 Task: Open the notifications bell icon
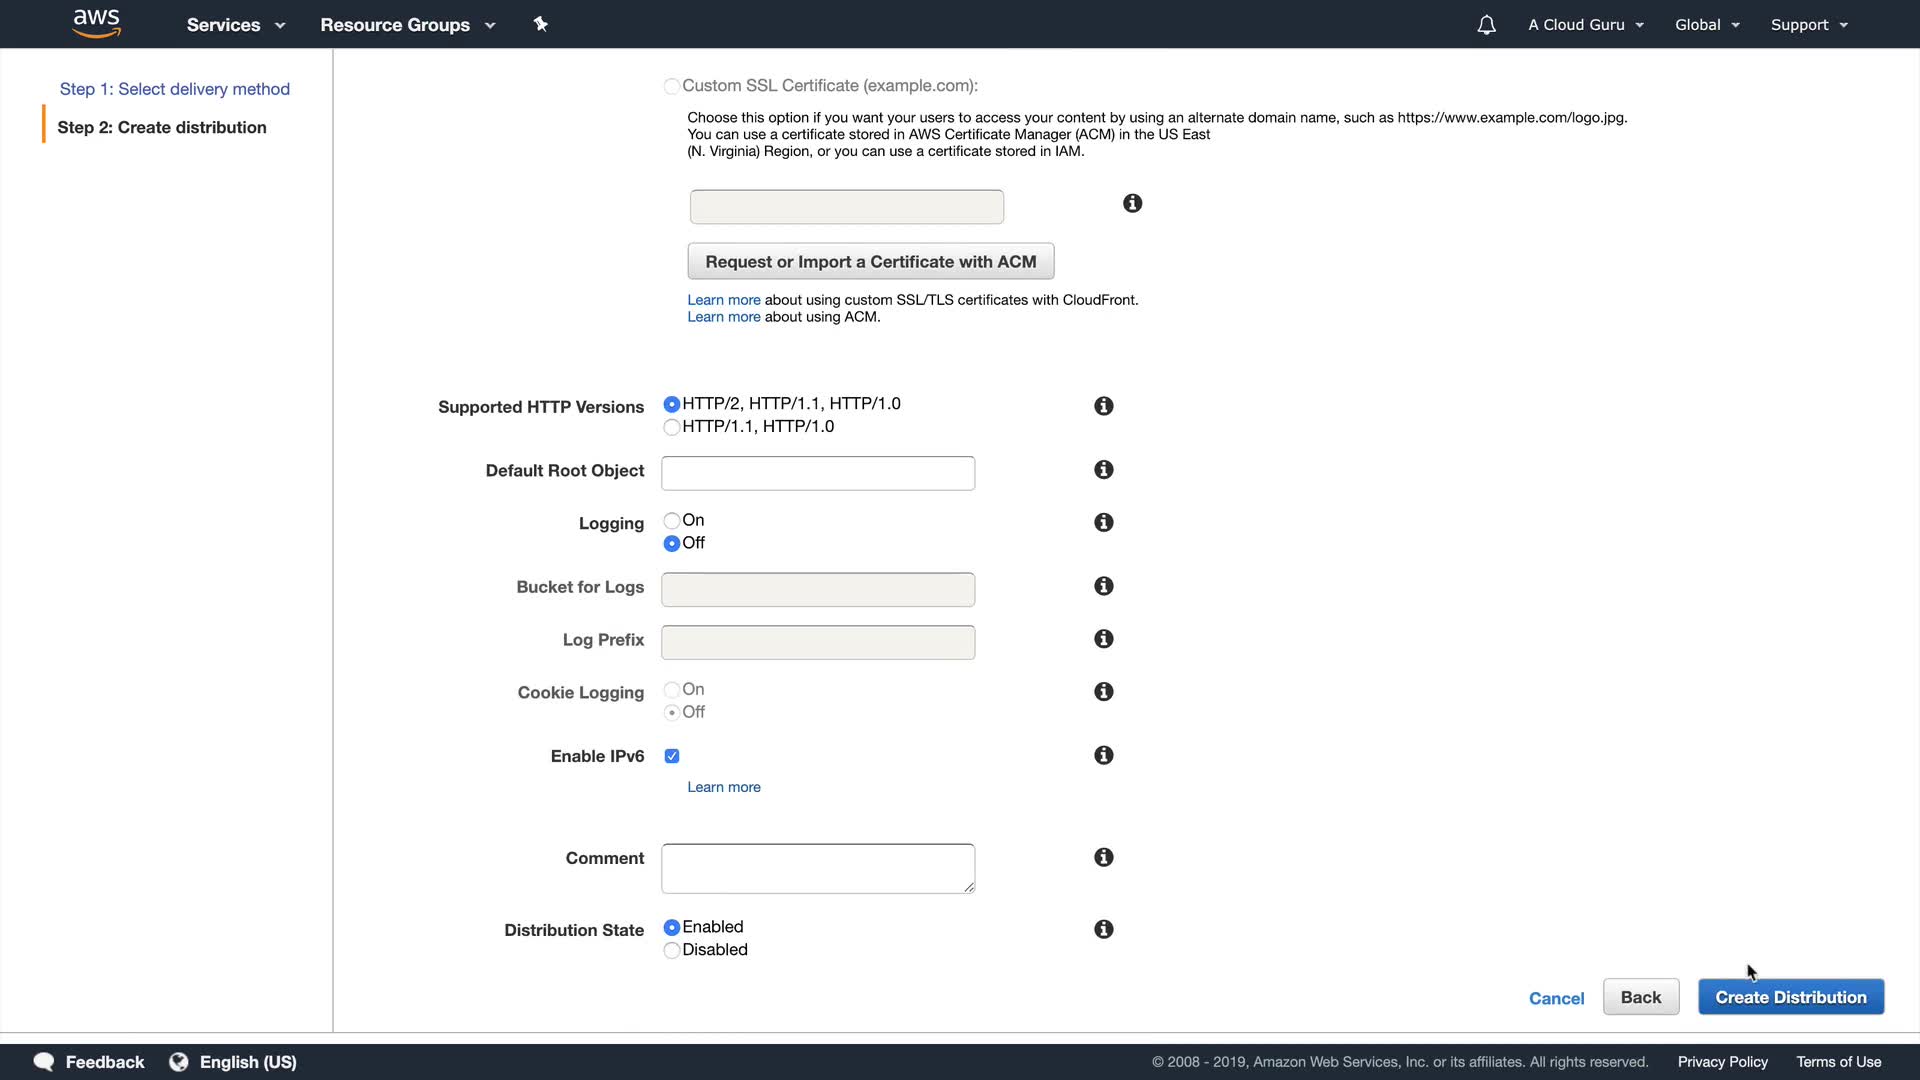tap(1486, 25)
